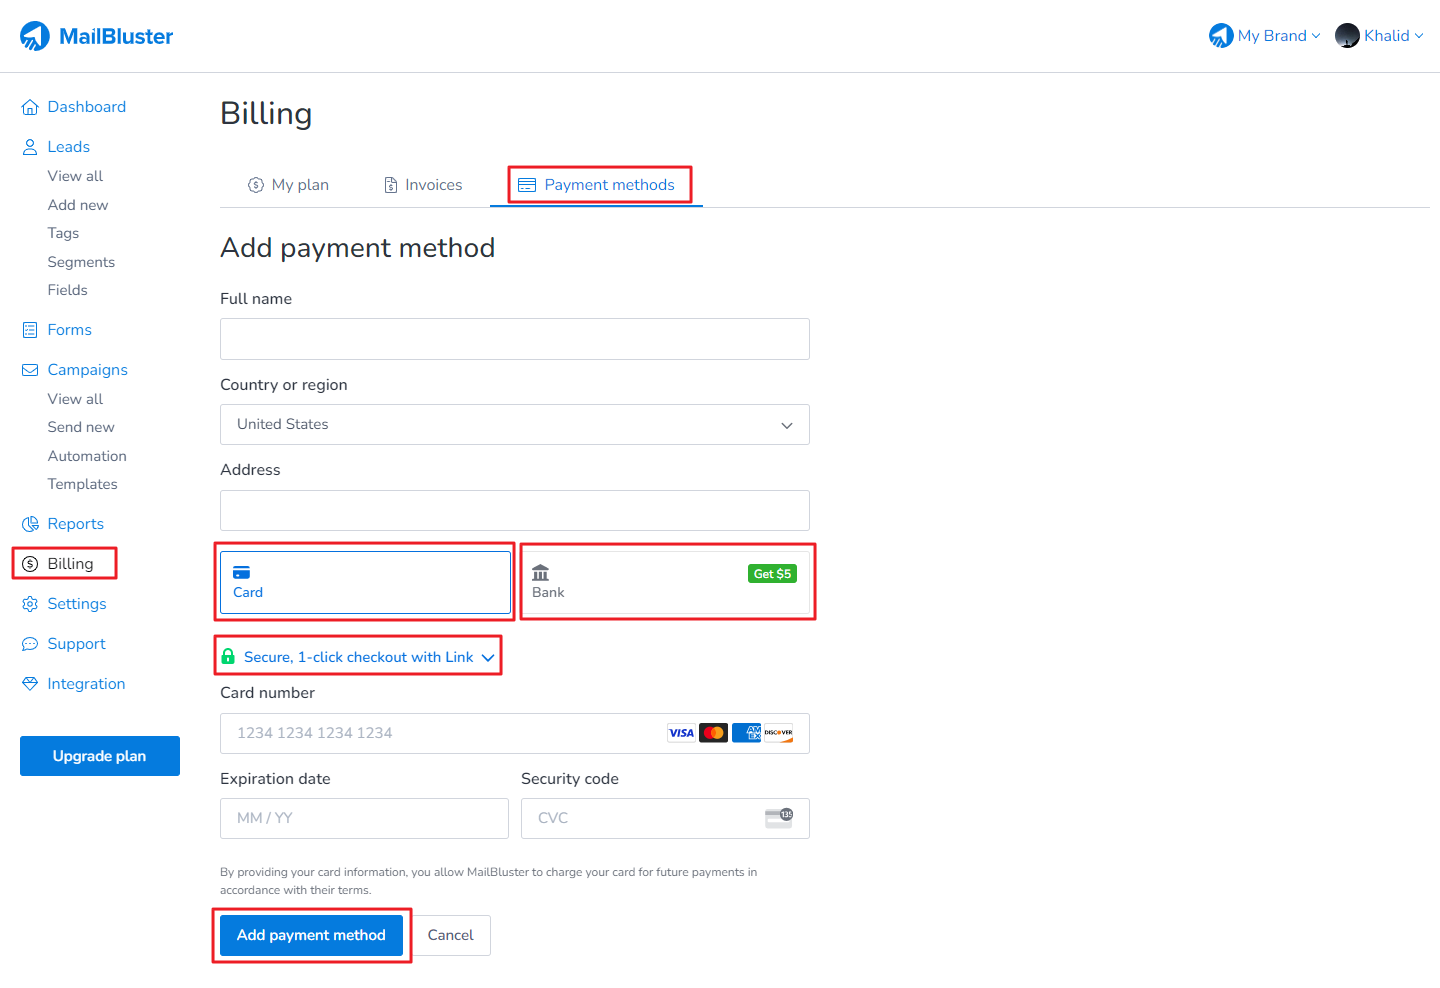Viewport: 1440px width, 988px height.
Task: Click the Reports pie chart icon
Action: 29,523
